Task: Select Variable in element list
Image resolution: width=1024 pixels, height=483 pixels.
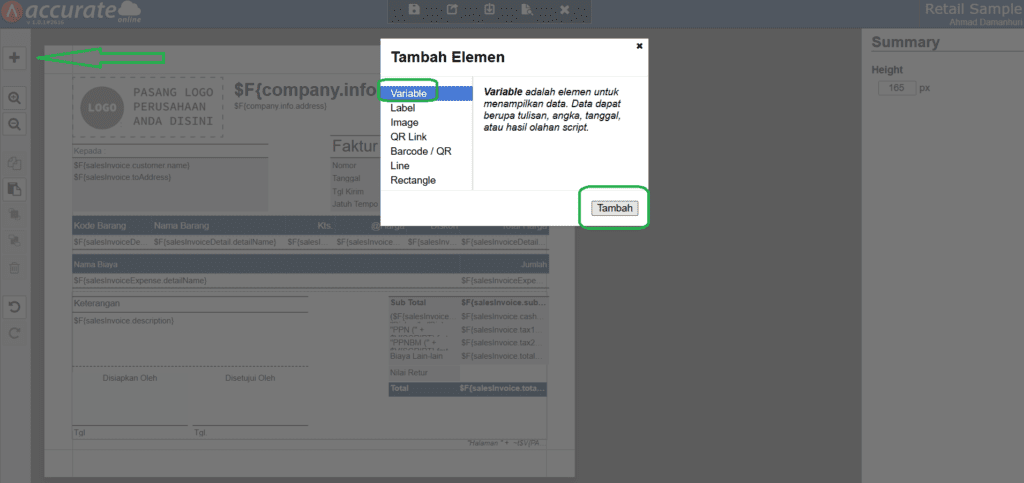Action: 426,93
